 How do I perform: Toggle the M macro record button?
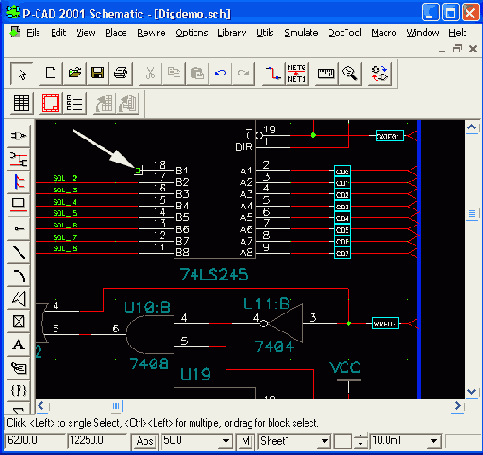coord(246,441)
